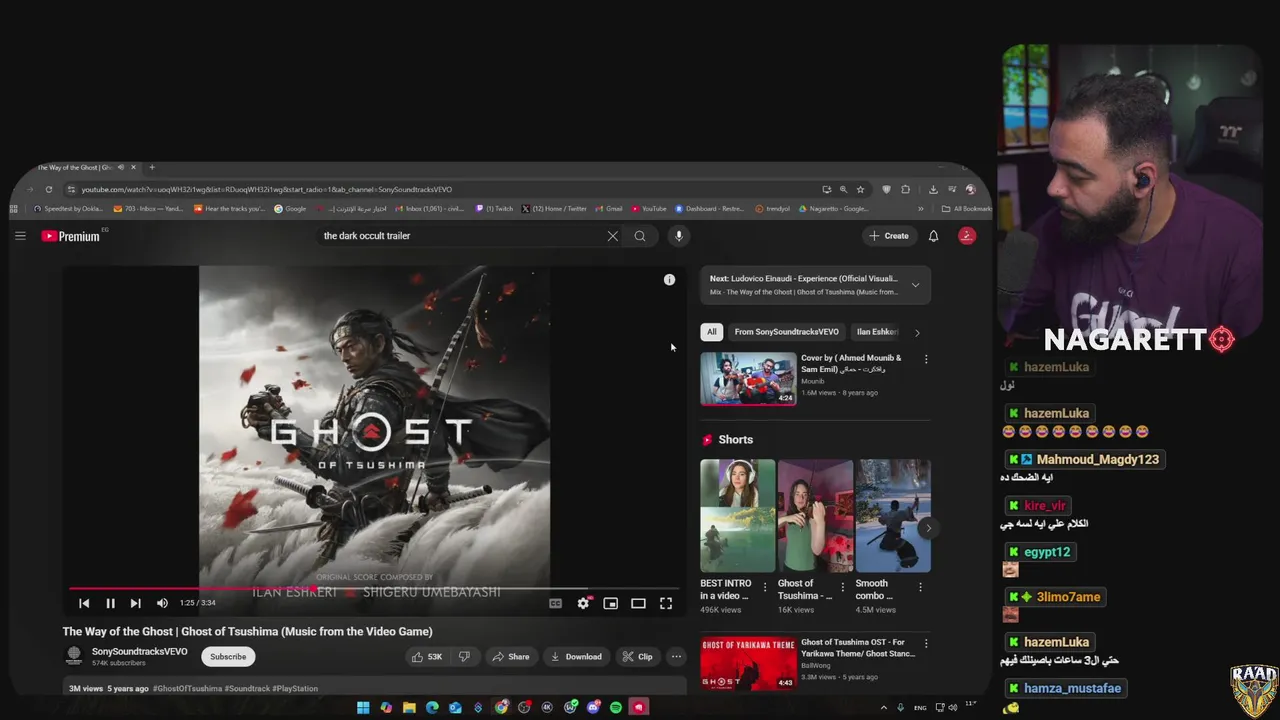The width and height of the screenshot is (1280, 720).
Task: Open SonySoundtracksVEVO channel name link
Action: [140, 652]
